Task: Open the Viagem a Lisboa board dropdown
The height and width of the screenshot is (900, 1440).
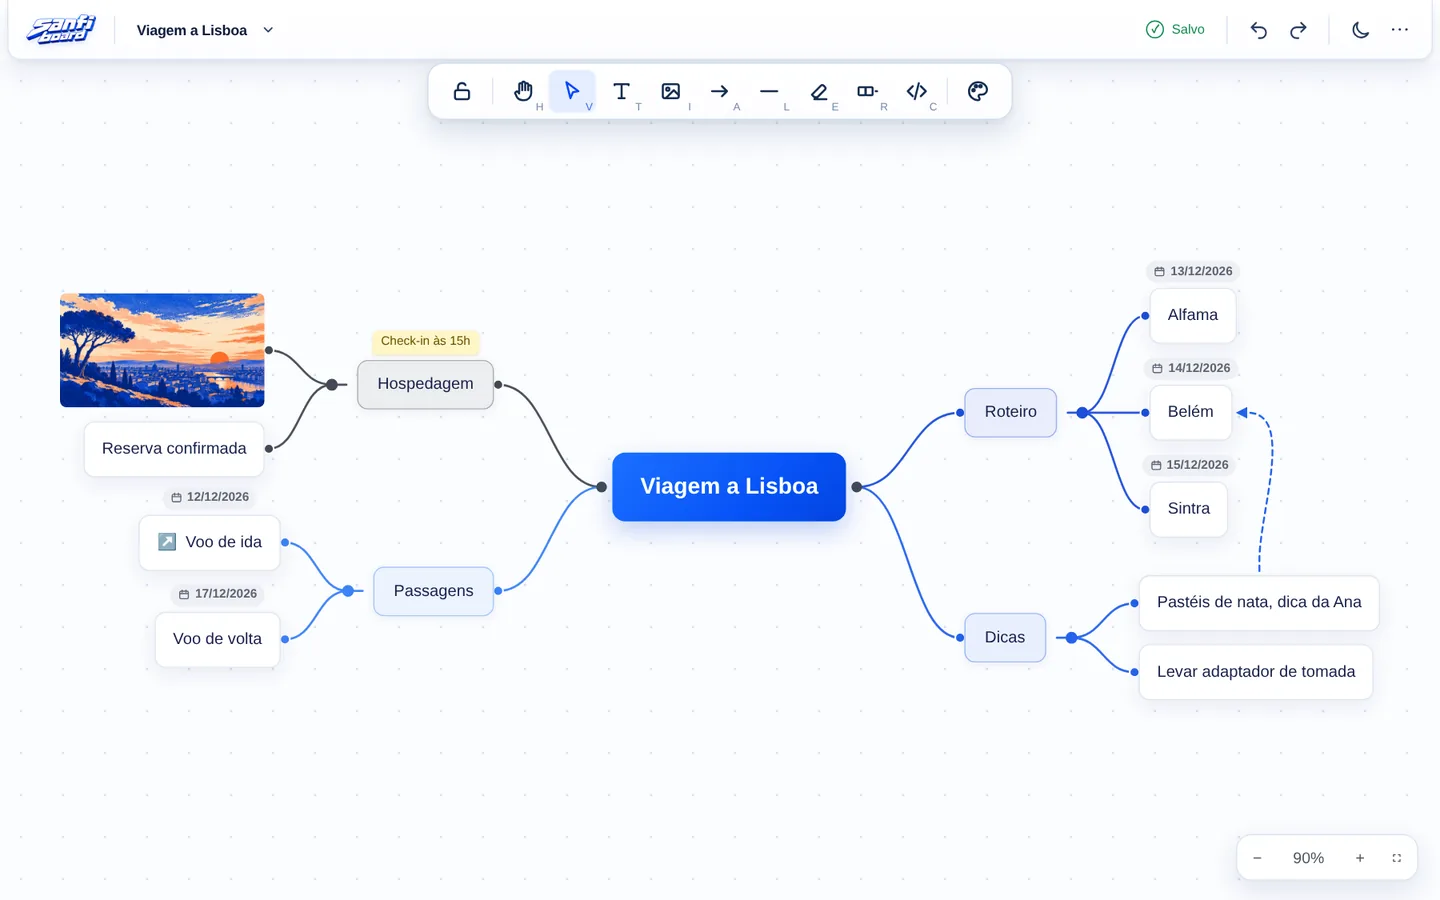Action: coord(205,30)
